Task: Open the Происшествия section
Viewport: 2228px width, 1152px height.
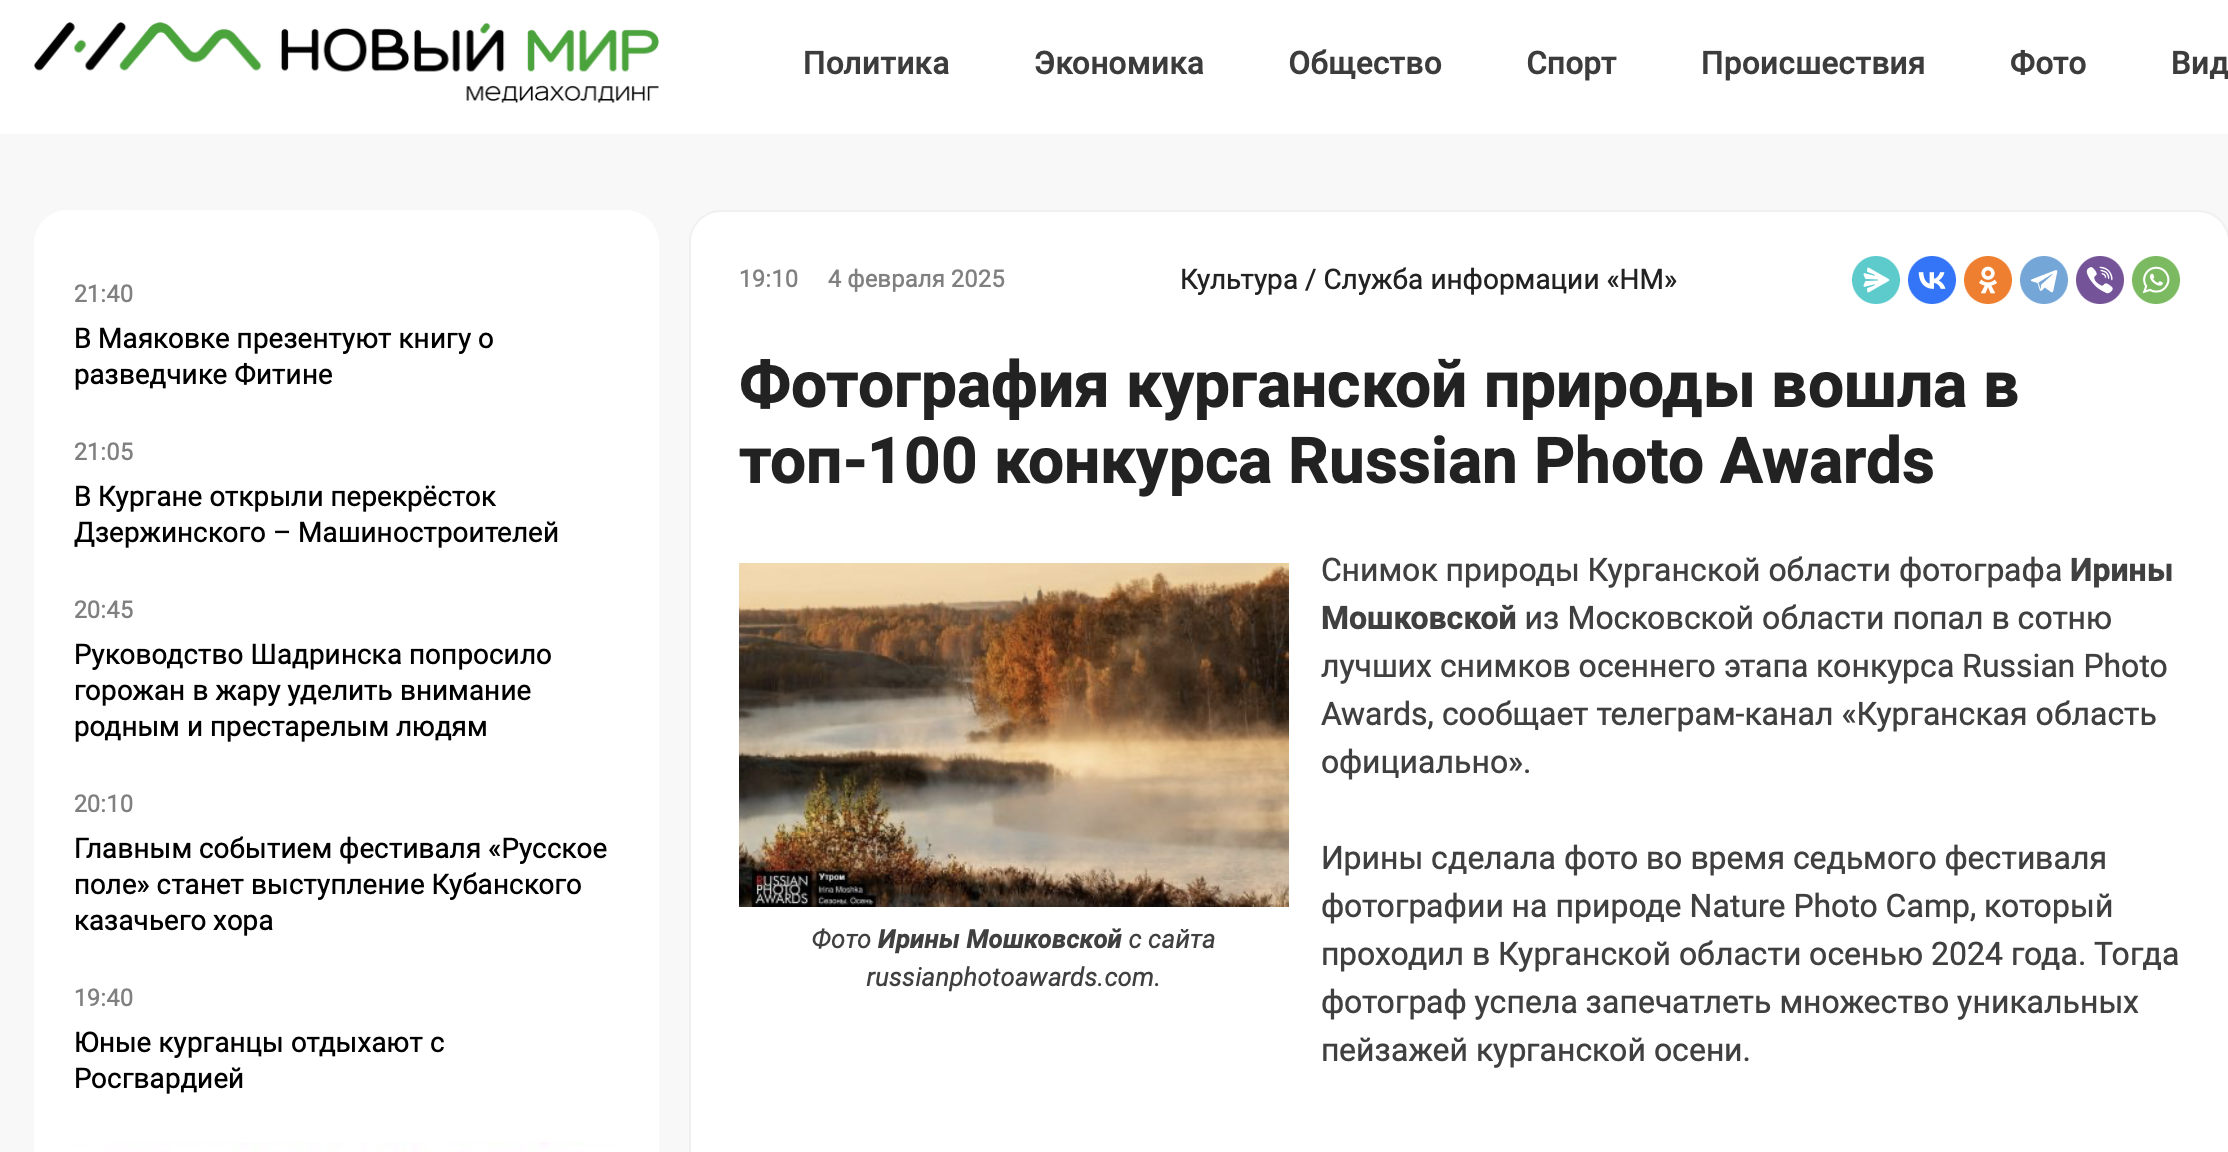Action: (1813, 63)
